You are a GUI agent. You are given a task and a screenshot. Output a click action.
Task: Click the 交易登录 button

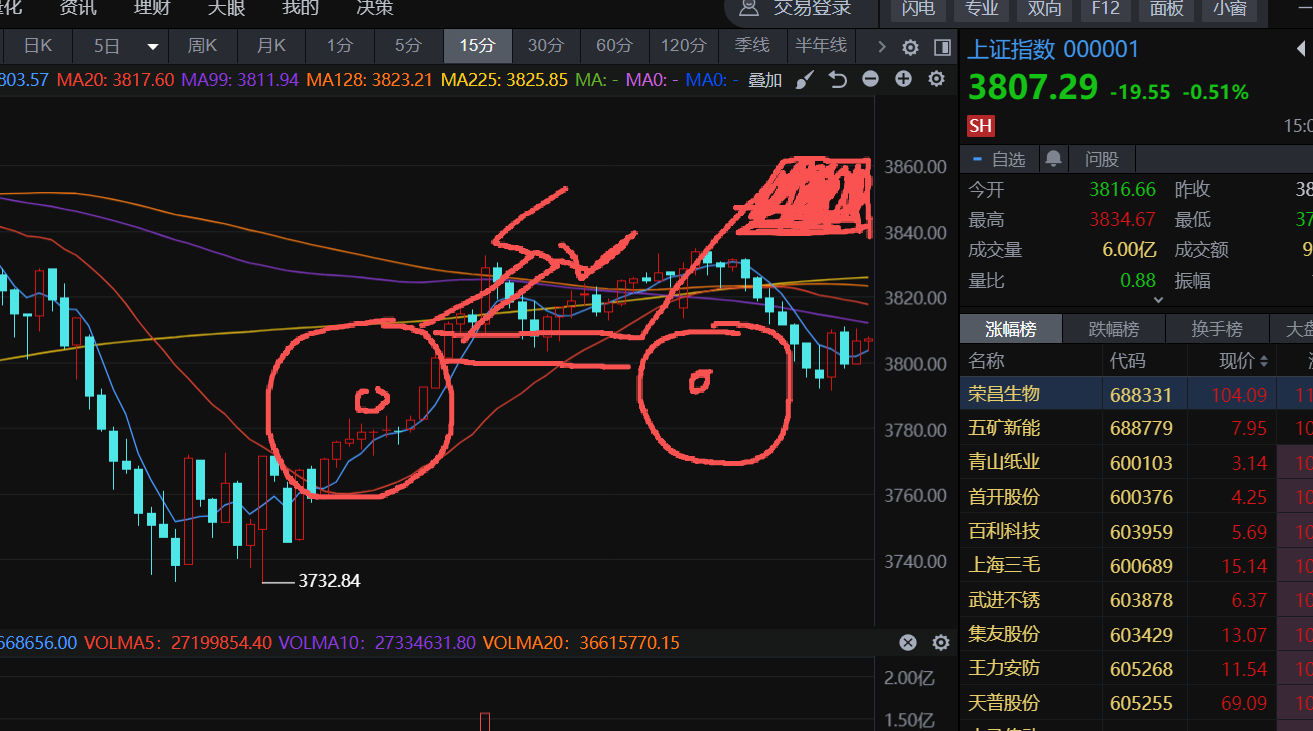(796, 9)
